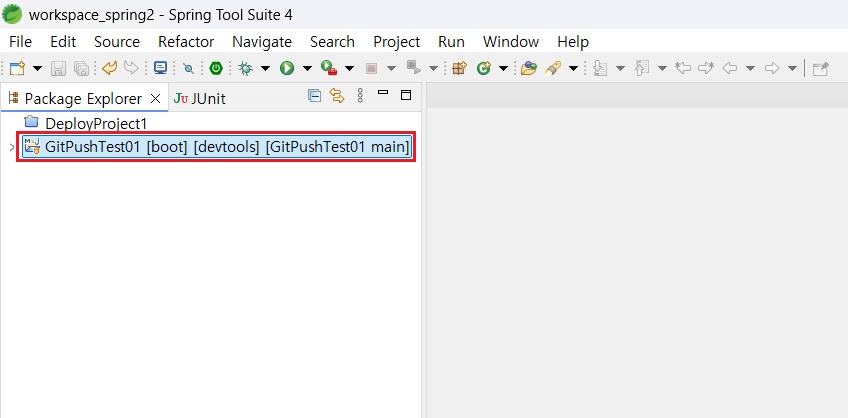The image size is (848, 418).
Task: Click the Open Type folder icon
Action: tap(529, 68)
